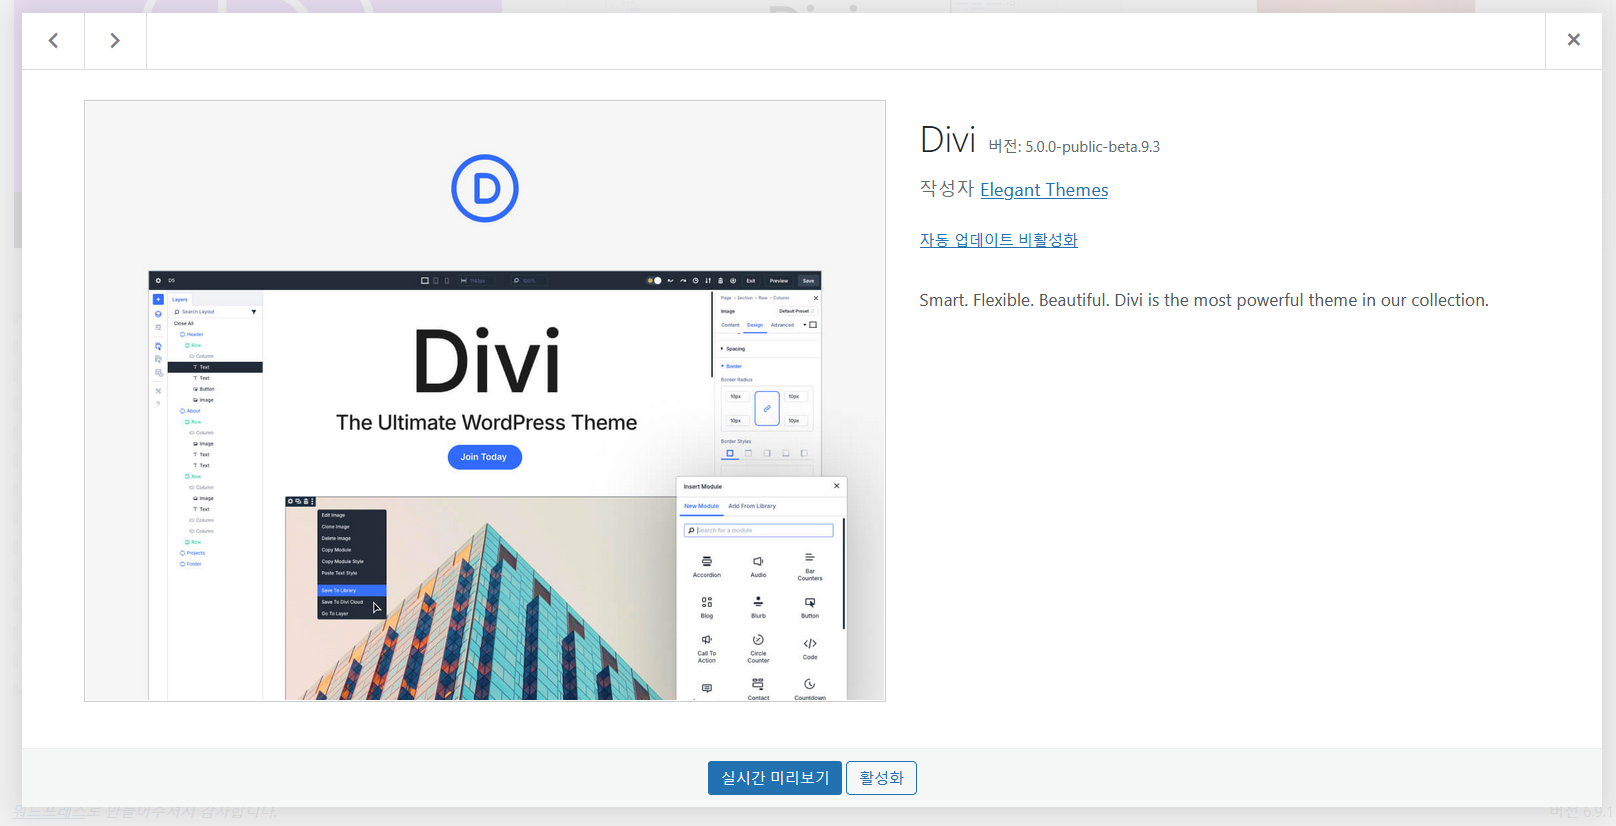Close the Divi theme details overlay
This screenshot has width=1616, height=826.
pos(1573,41)
